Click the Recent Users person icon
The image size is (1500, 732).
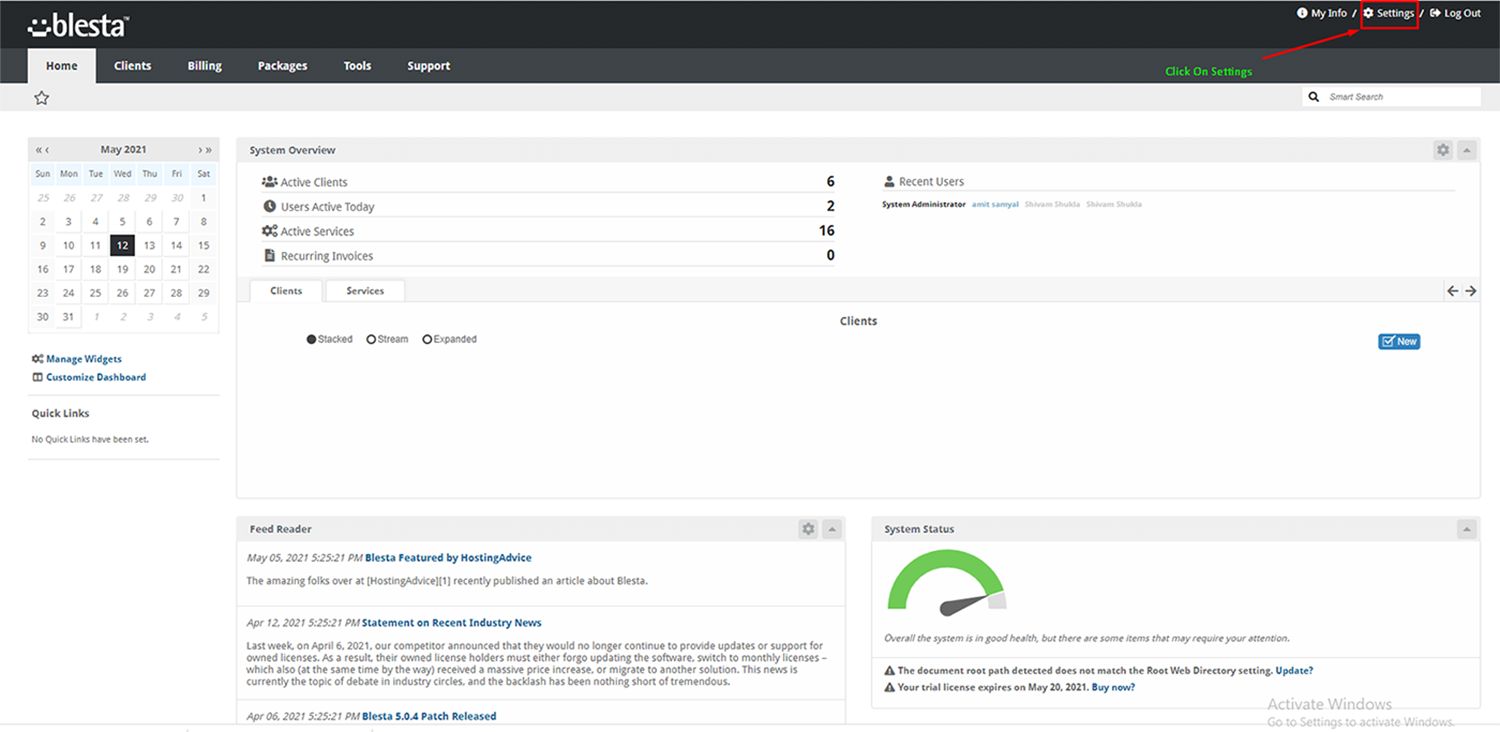click(x=889, y=182)
